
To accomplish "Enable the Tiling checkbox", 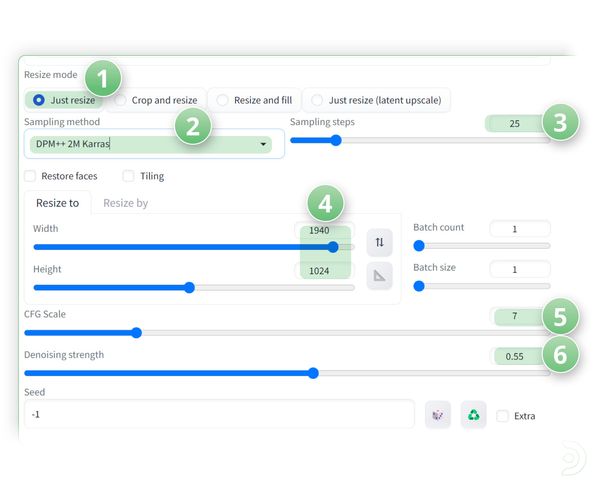I will 129,176.
